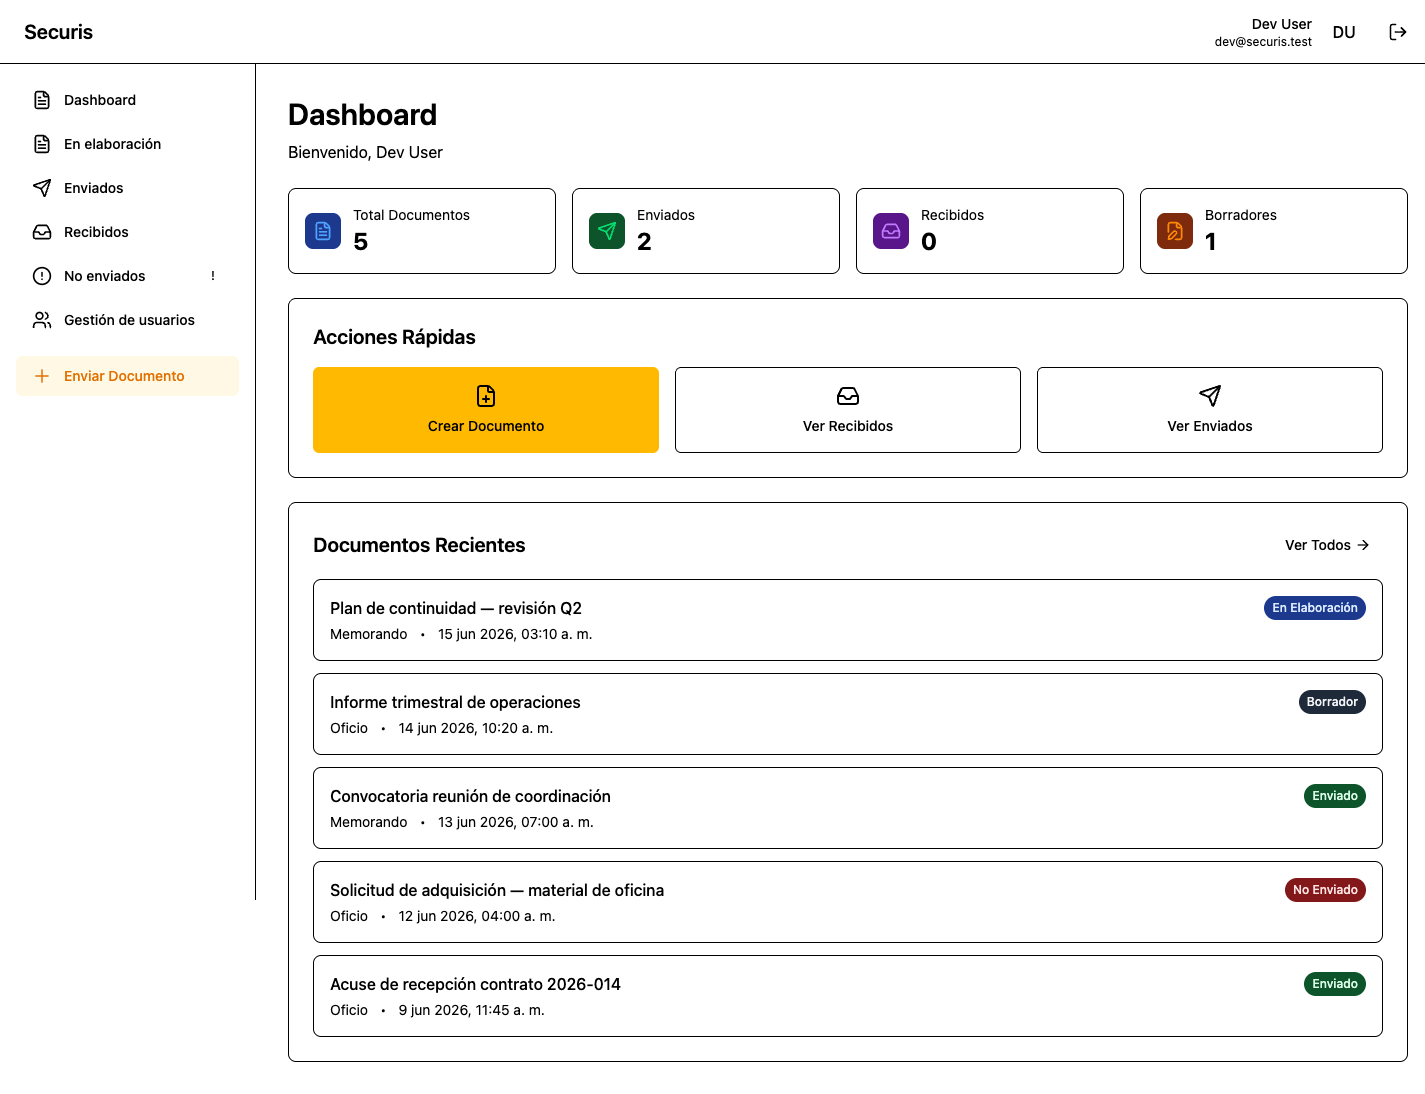Open Solicitud de adquisición — material de oficina
This screenshot has height=1094, width=1425.
848,902
